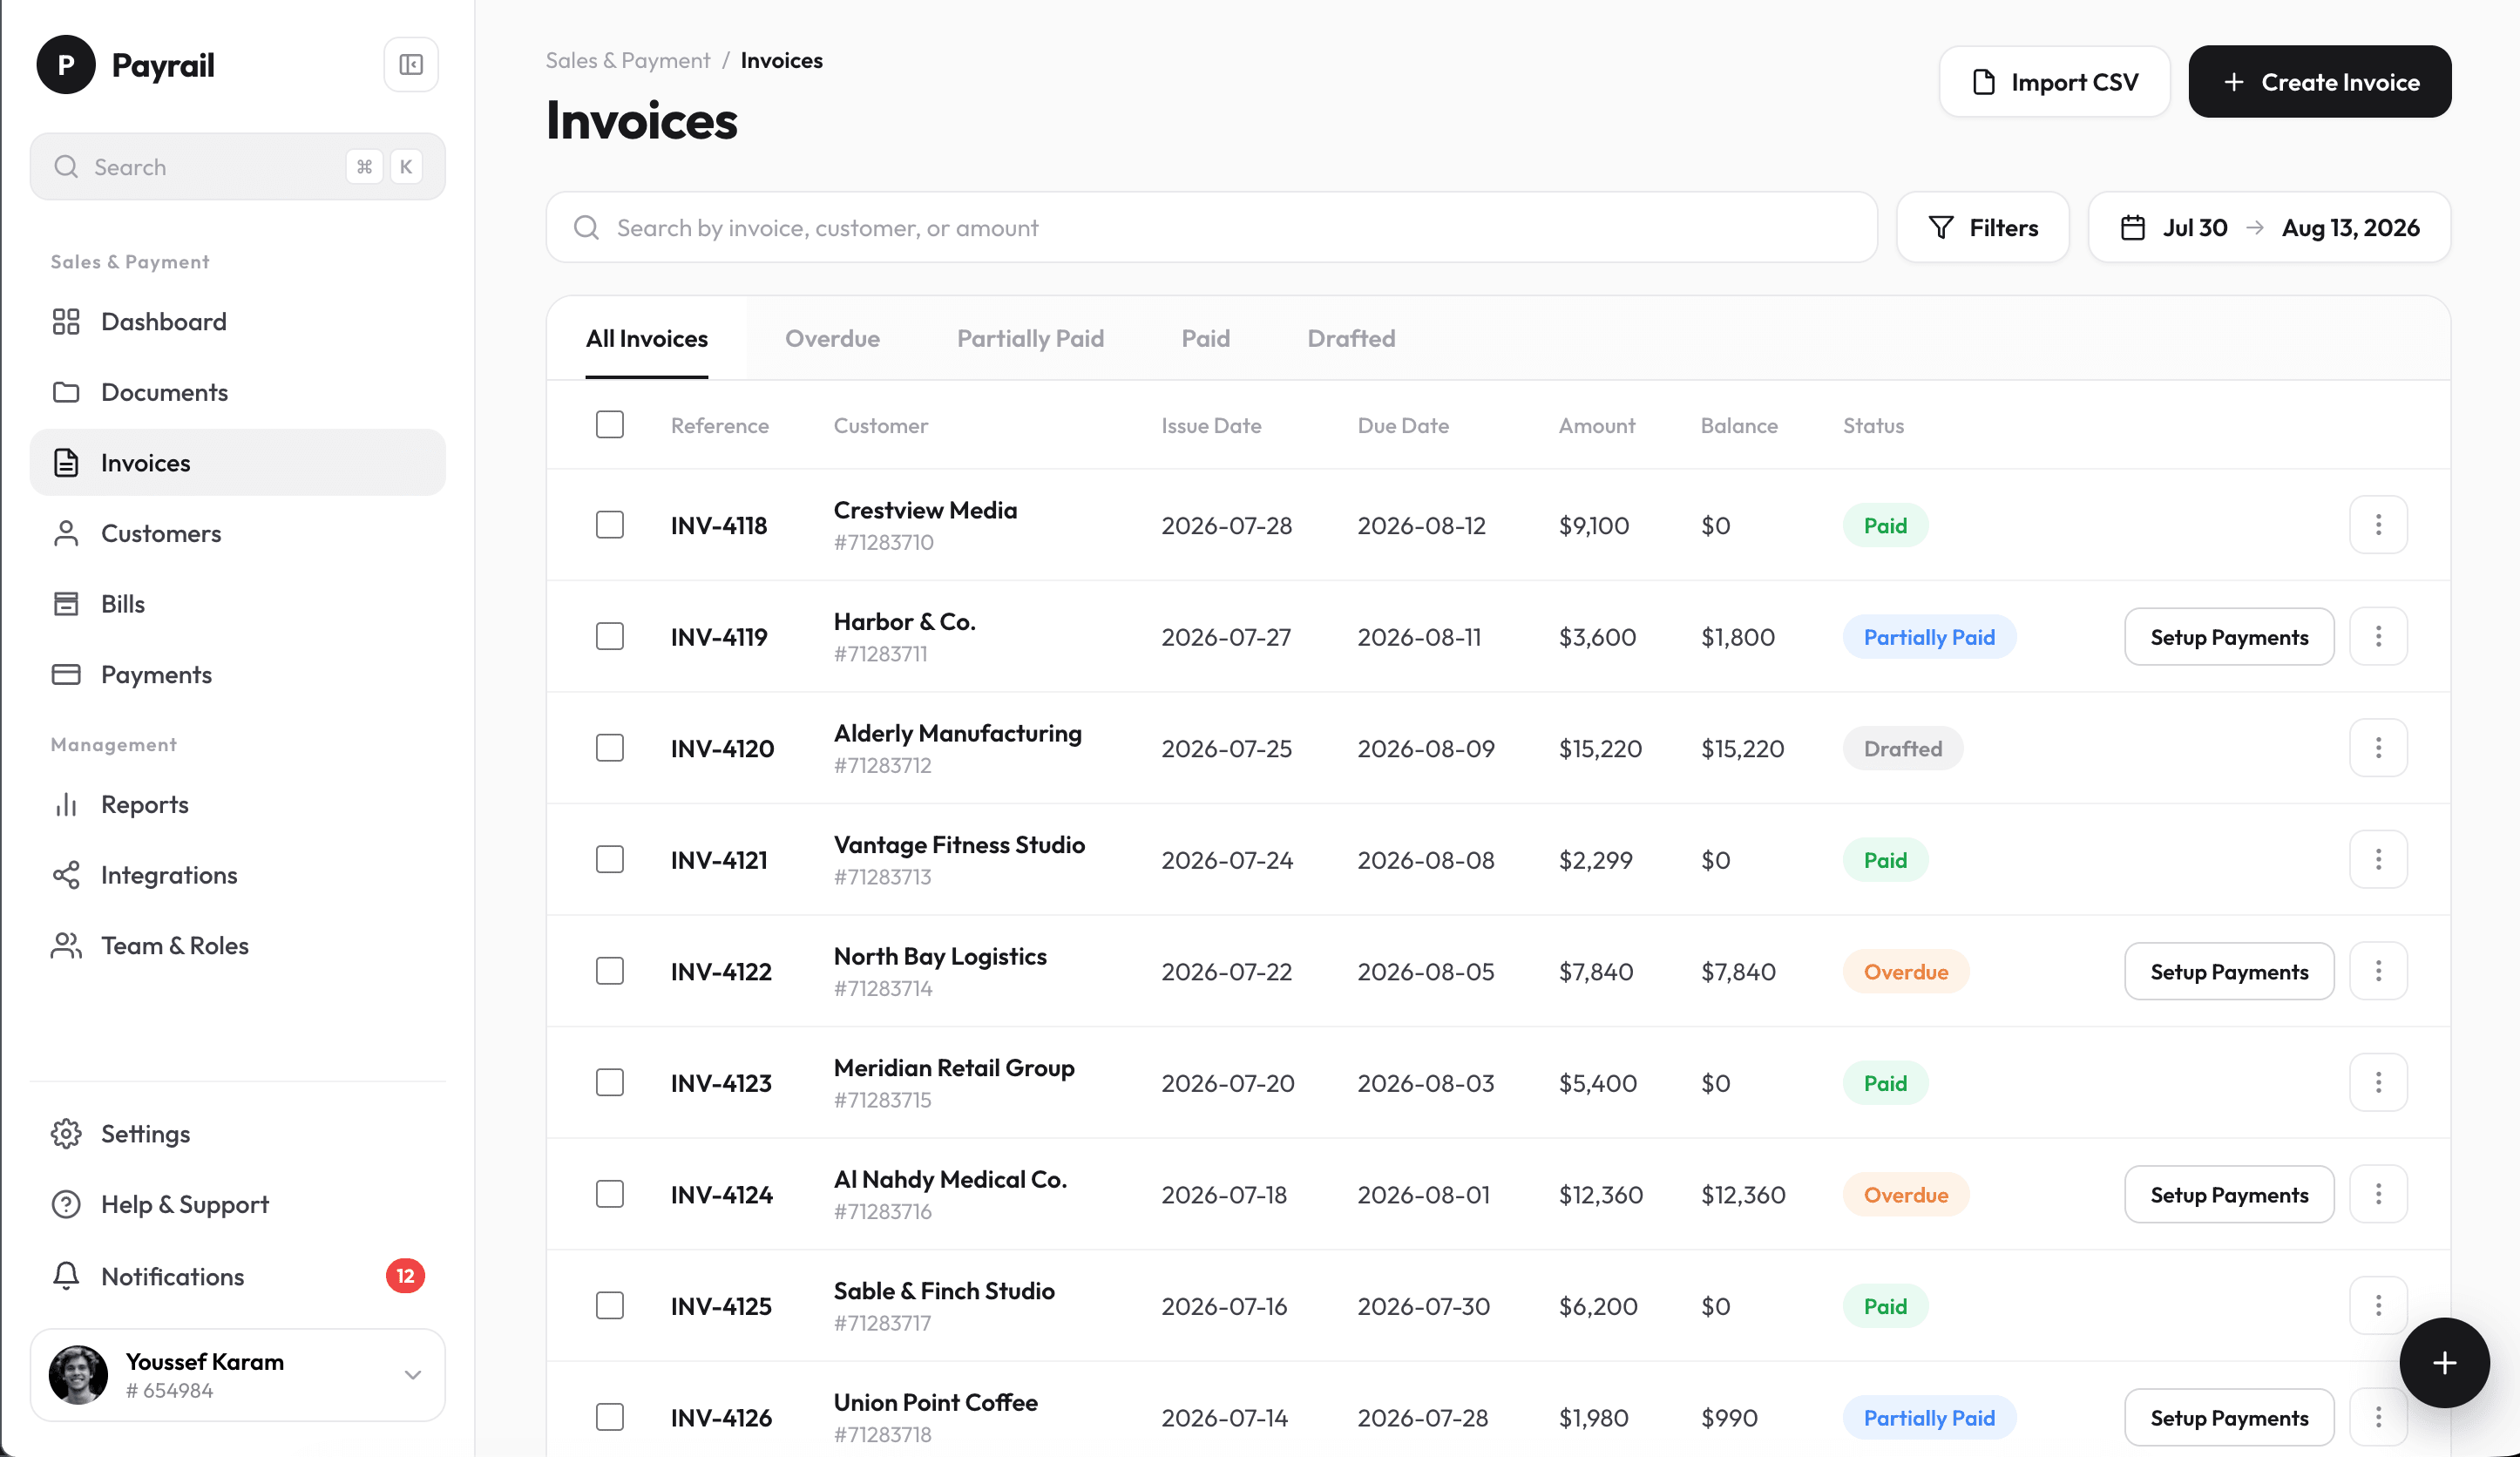Open Notifications with 12 badge

pos(237,1277)
